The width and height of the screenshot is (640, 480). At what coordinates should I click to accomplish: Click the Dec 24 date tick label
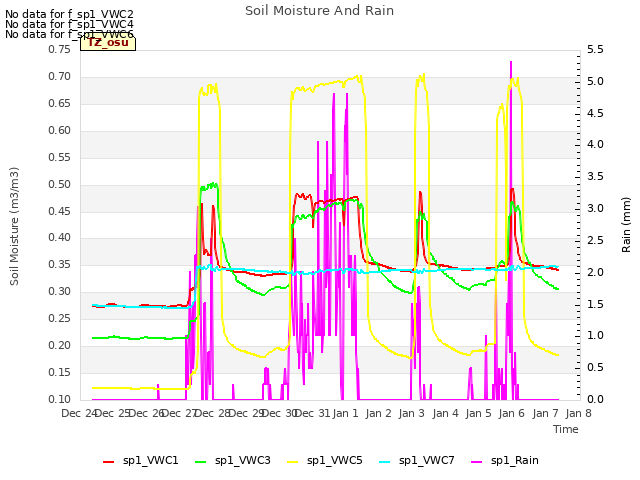pos(79,413)
